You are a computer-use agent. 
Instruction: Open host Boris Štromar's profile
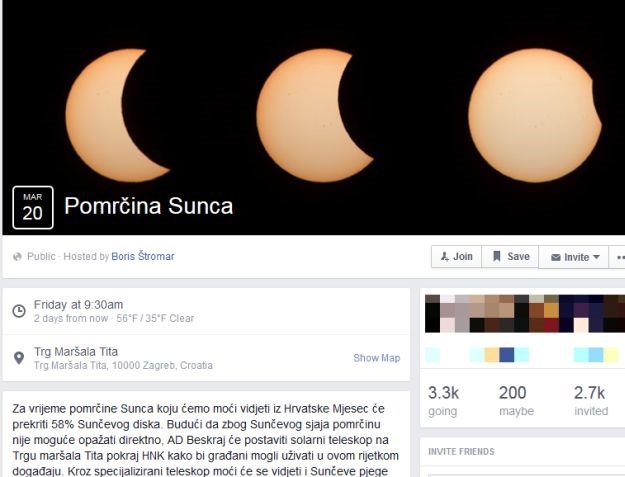(143, 256)
